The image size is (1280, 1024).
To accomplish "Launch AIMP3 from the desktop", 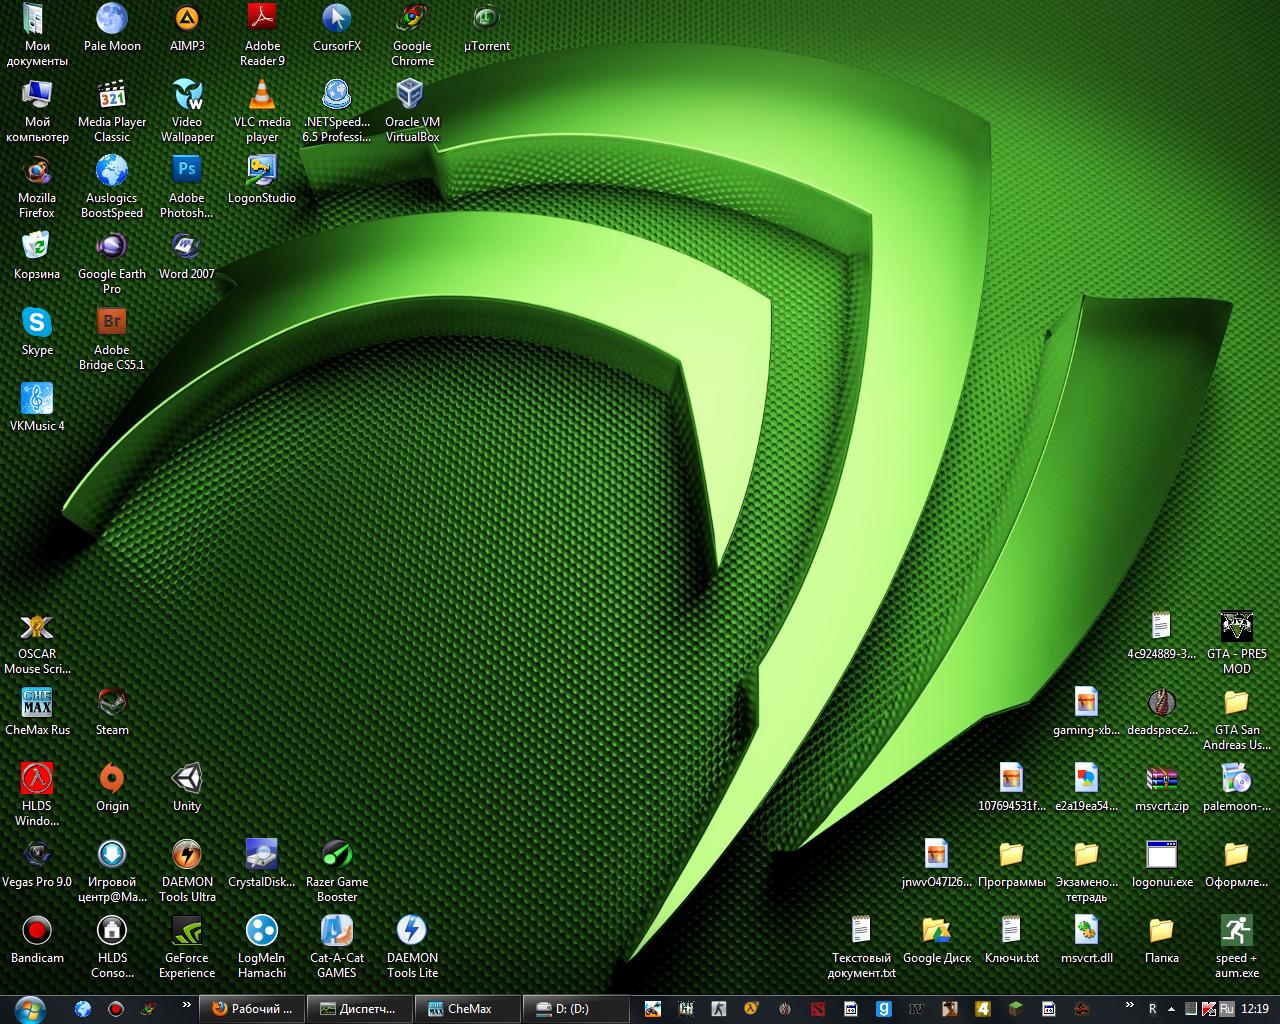I will point(187,28).
